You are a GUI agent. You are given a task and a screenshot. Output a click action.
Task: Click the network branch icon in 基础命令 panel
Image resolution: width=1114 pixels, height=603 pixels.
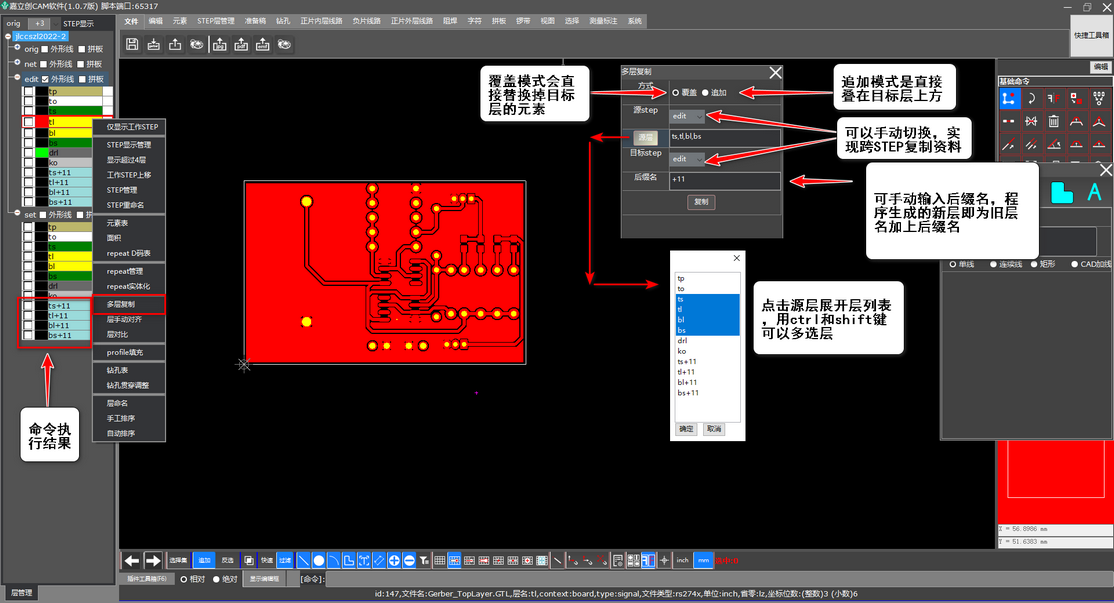(1099, 99)
